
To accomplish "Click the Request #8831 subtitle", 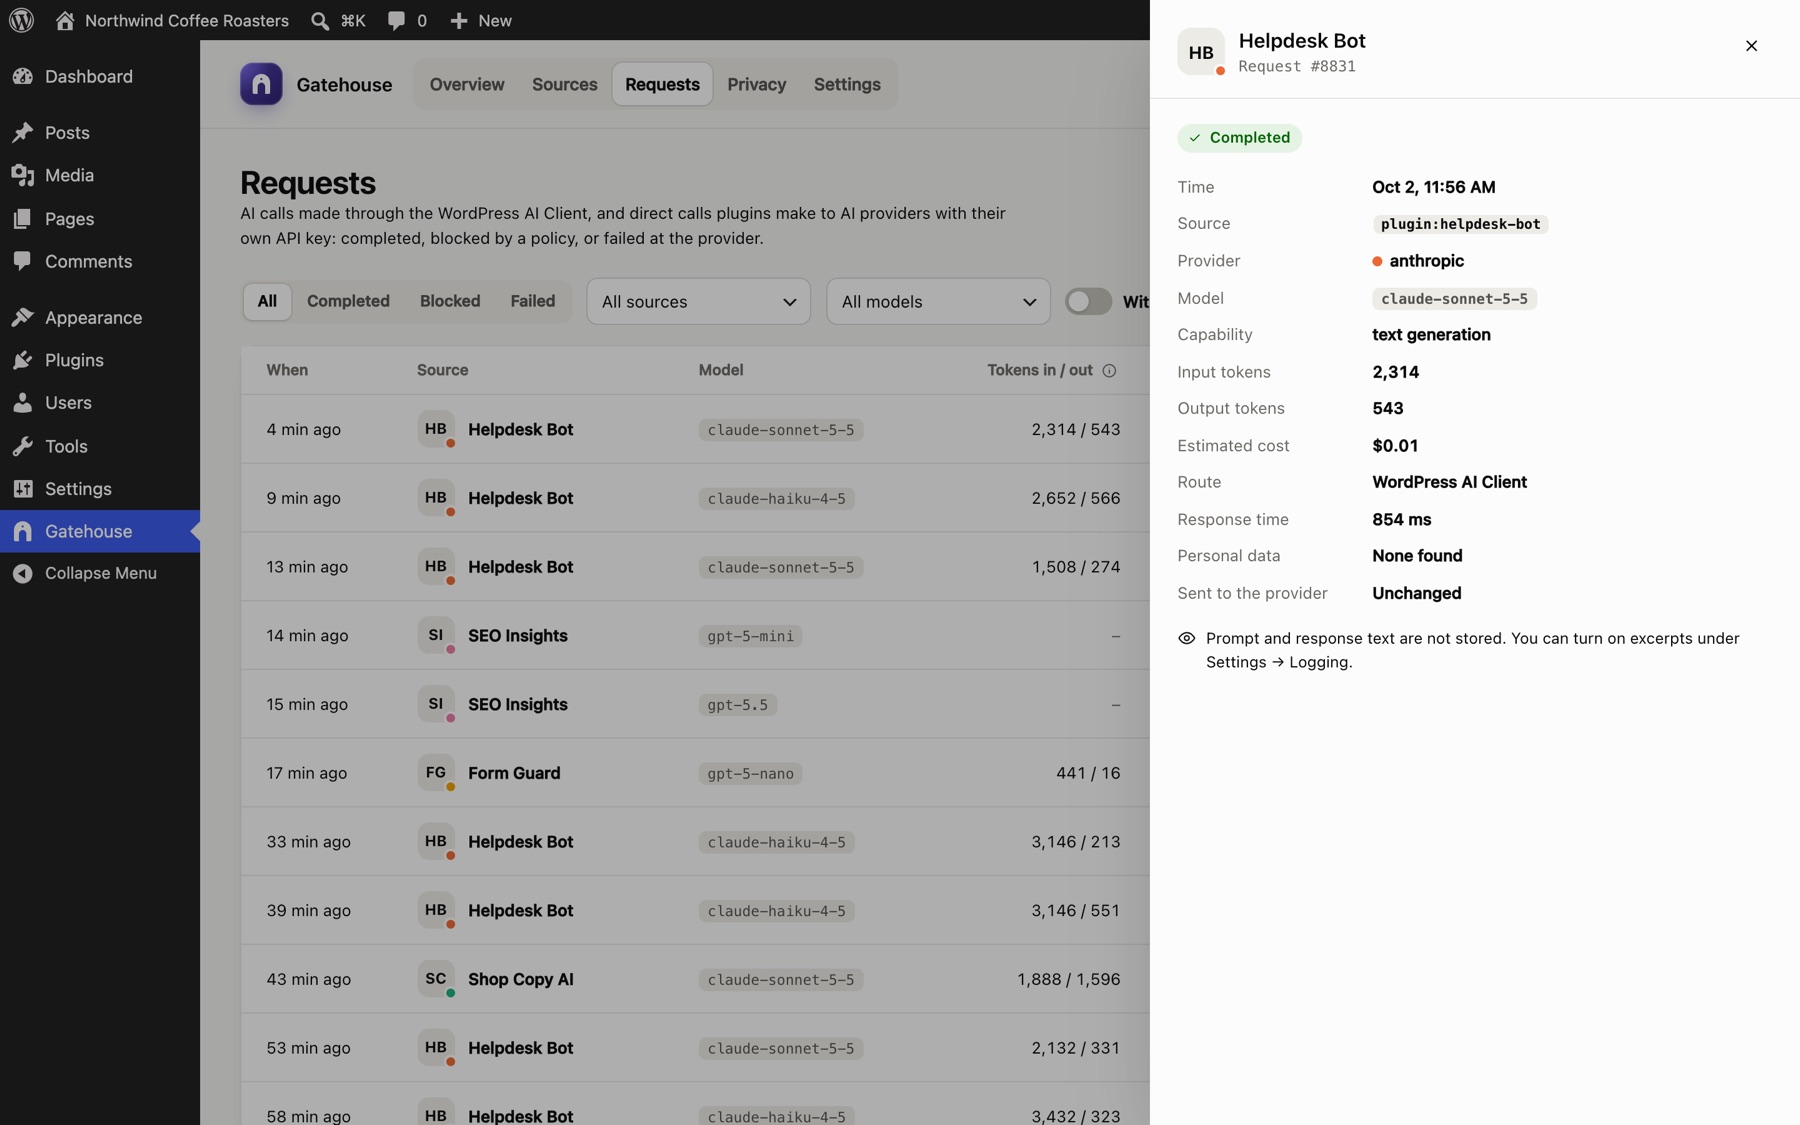I will click(1297, 66).
